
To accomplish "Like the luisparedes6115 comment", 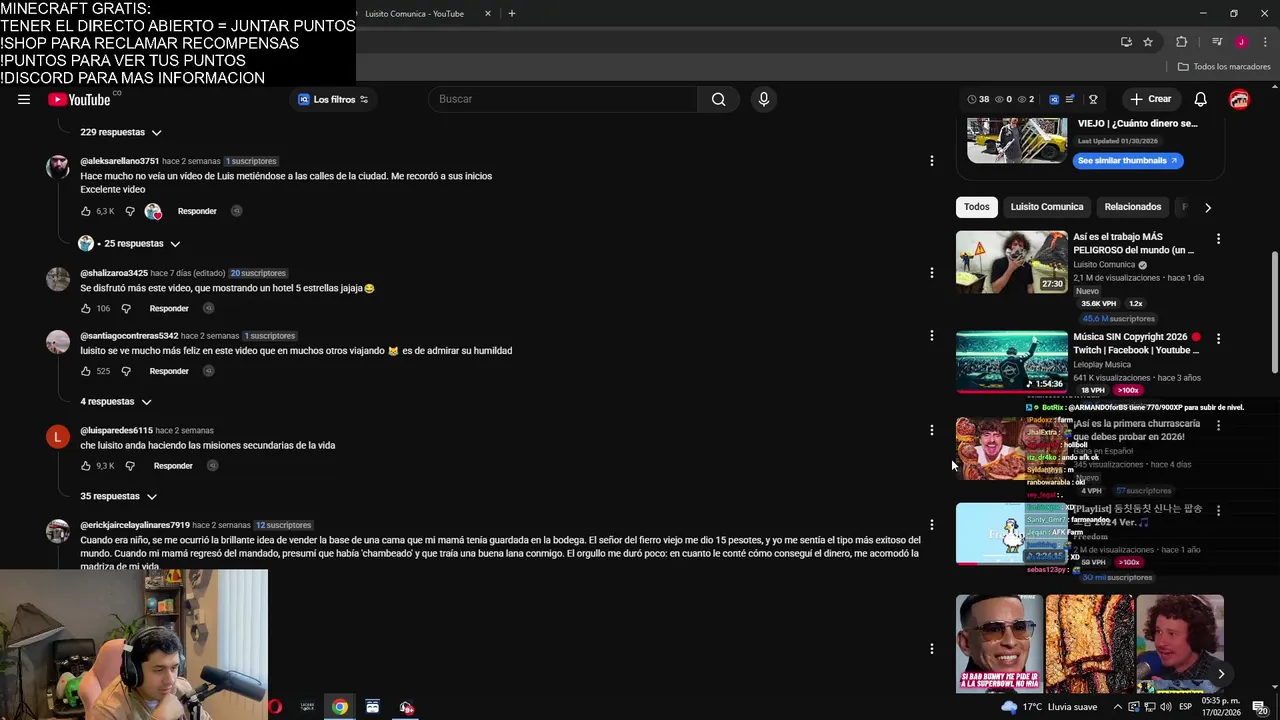I will point(86,466).
